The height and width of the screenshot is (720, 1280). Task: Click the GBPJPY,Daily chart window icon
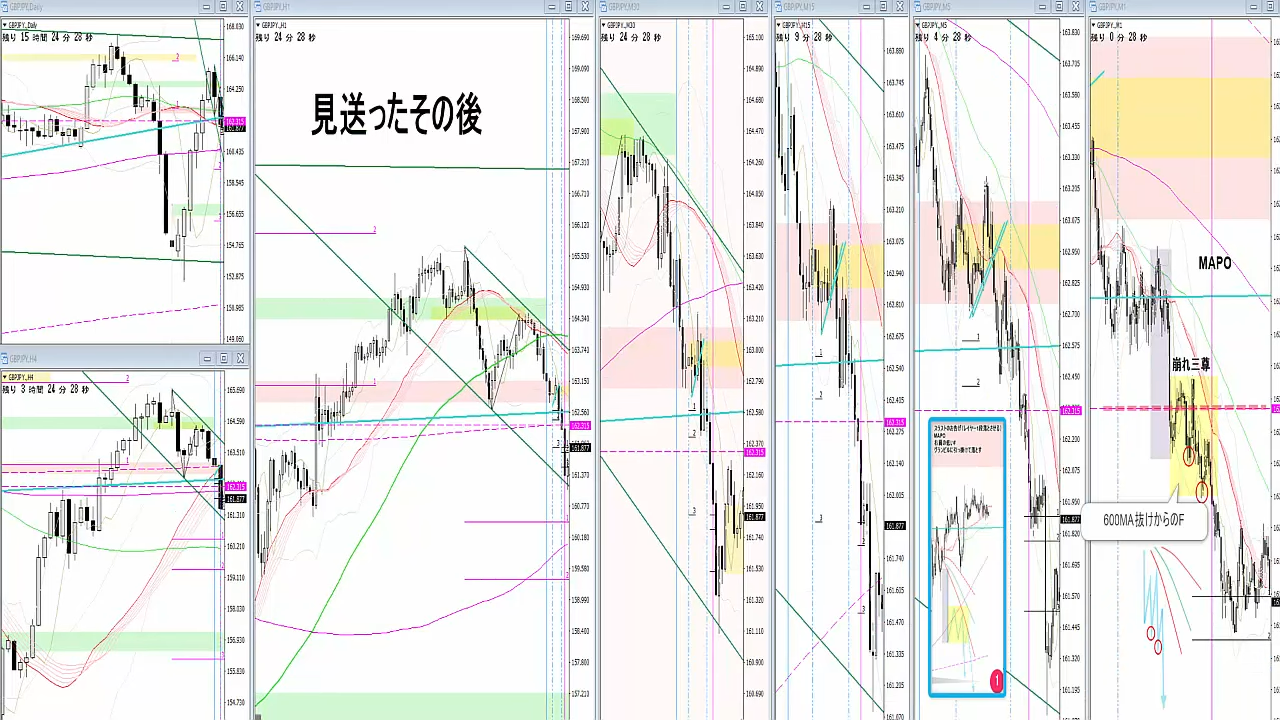pyautogui.click(x=6, y=6)
